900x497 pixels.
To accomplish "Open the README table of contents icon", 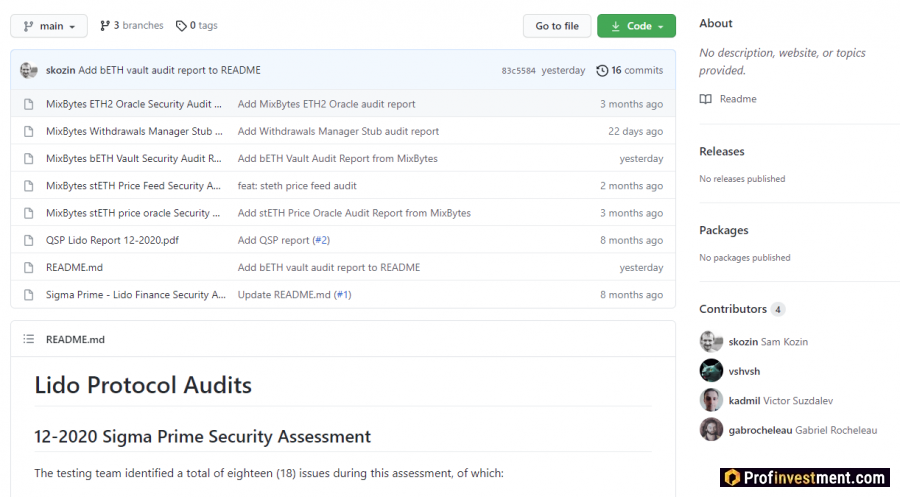I will point(29,339).
